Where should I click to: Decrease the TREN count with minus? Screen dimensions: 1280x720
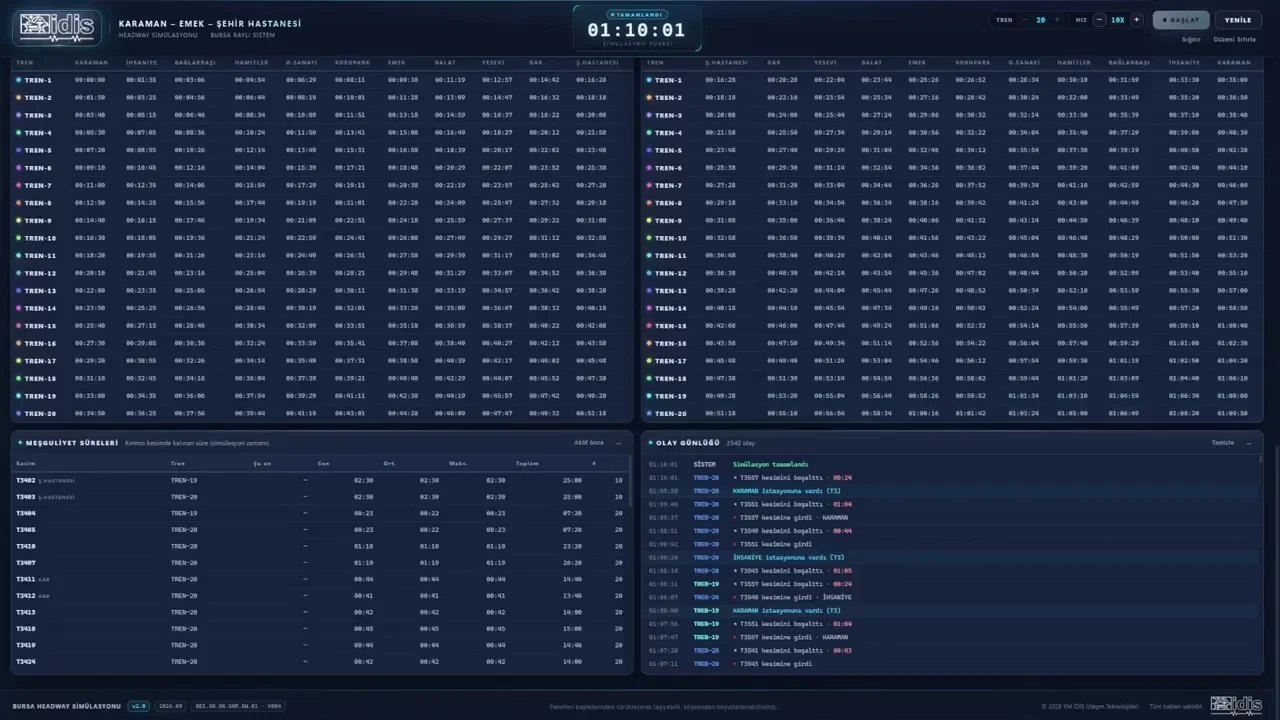(1026, 20)
